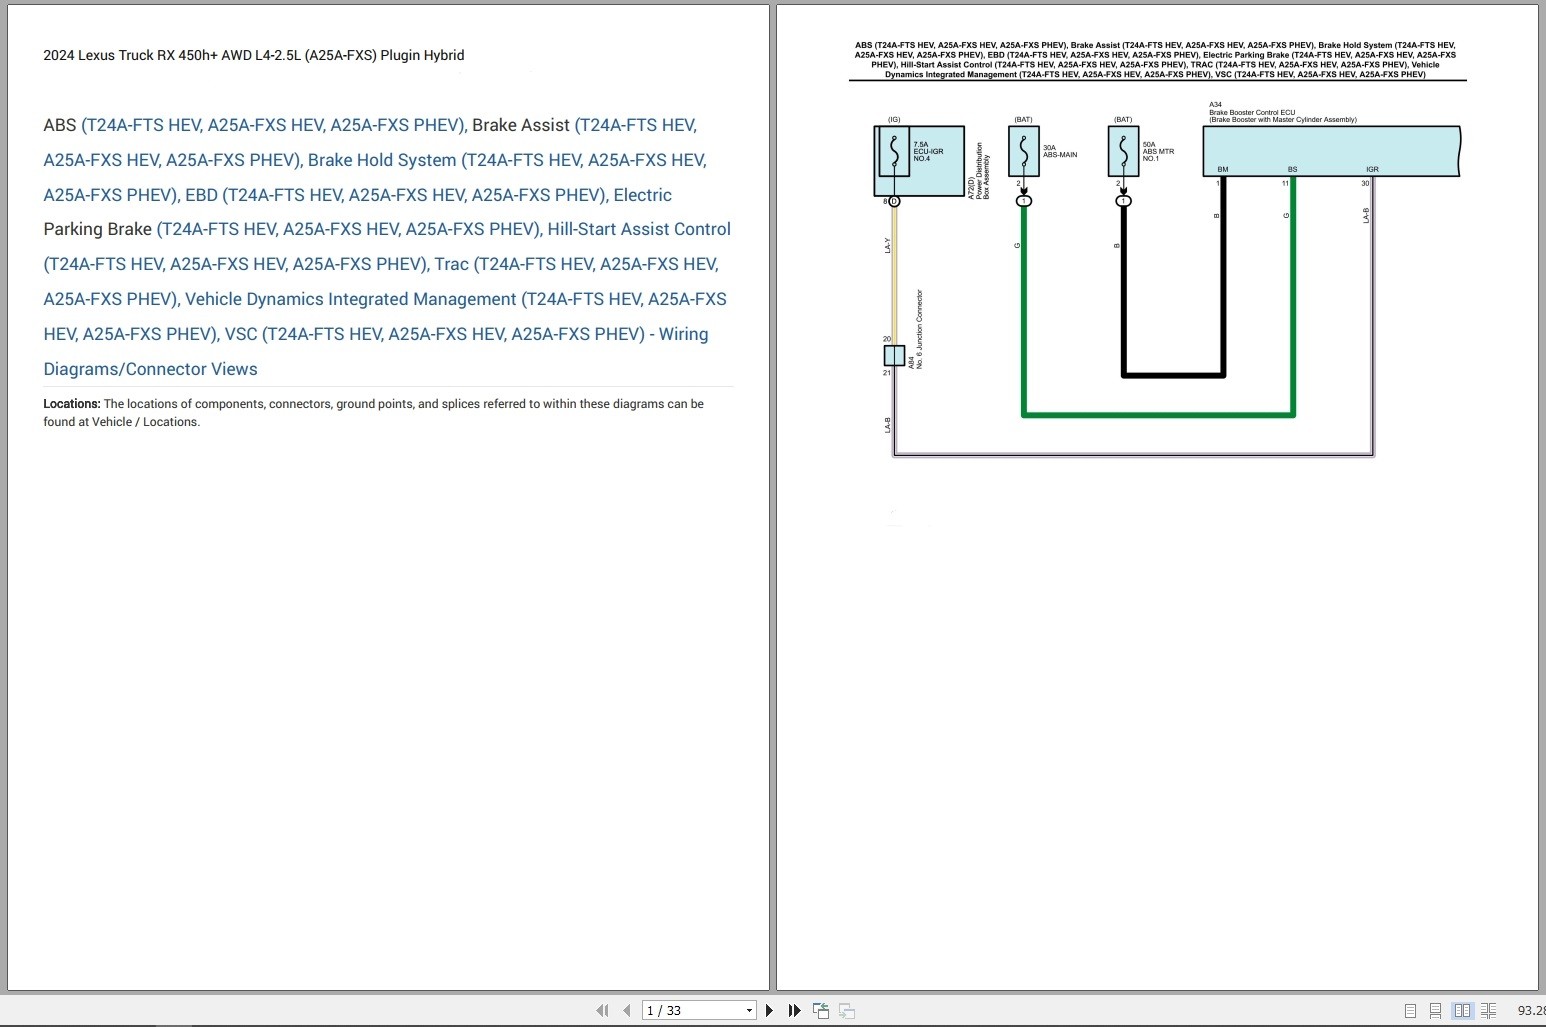Screen dimensions: 1546x1027
Task: Click the diagram header title block
Action: click(1156, 60)
